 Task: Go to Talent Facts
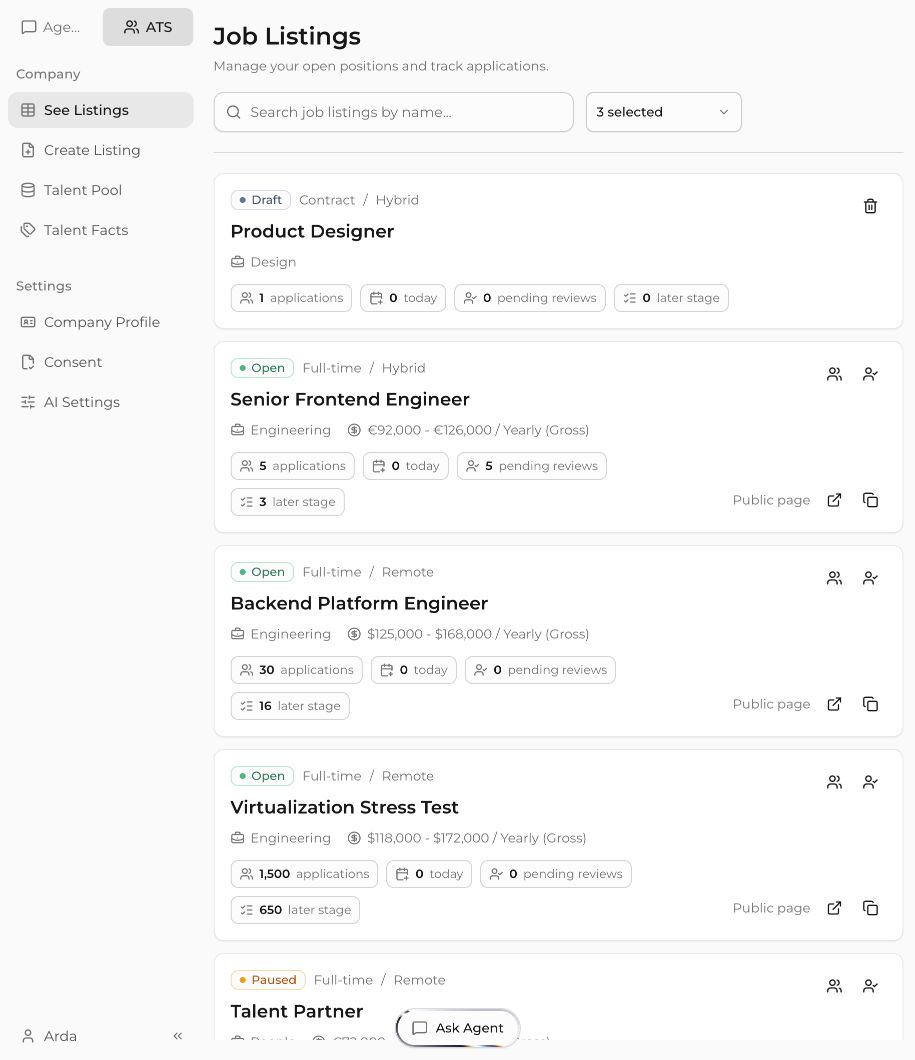[x=101, y=230]
